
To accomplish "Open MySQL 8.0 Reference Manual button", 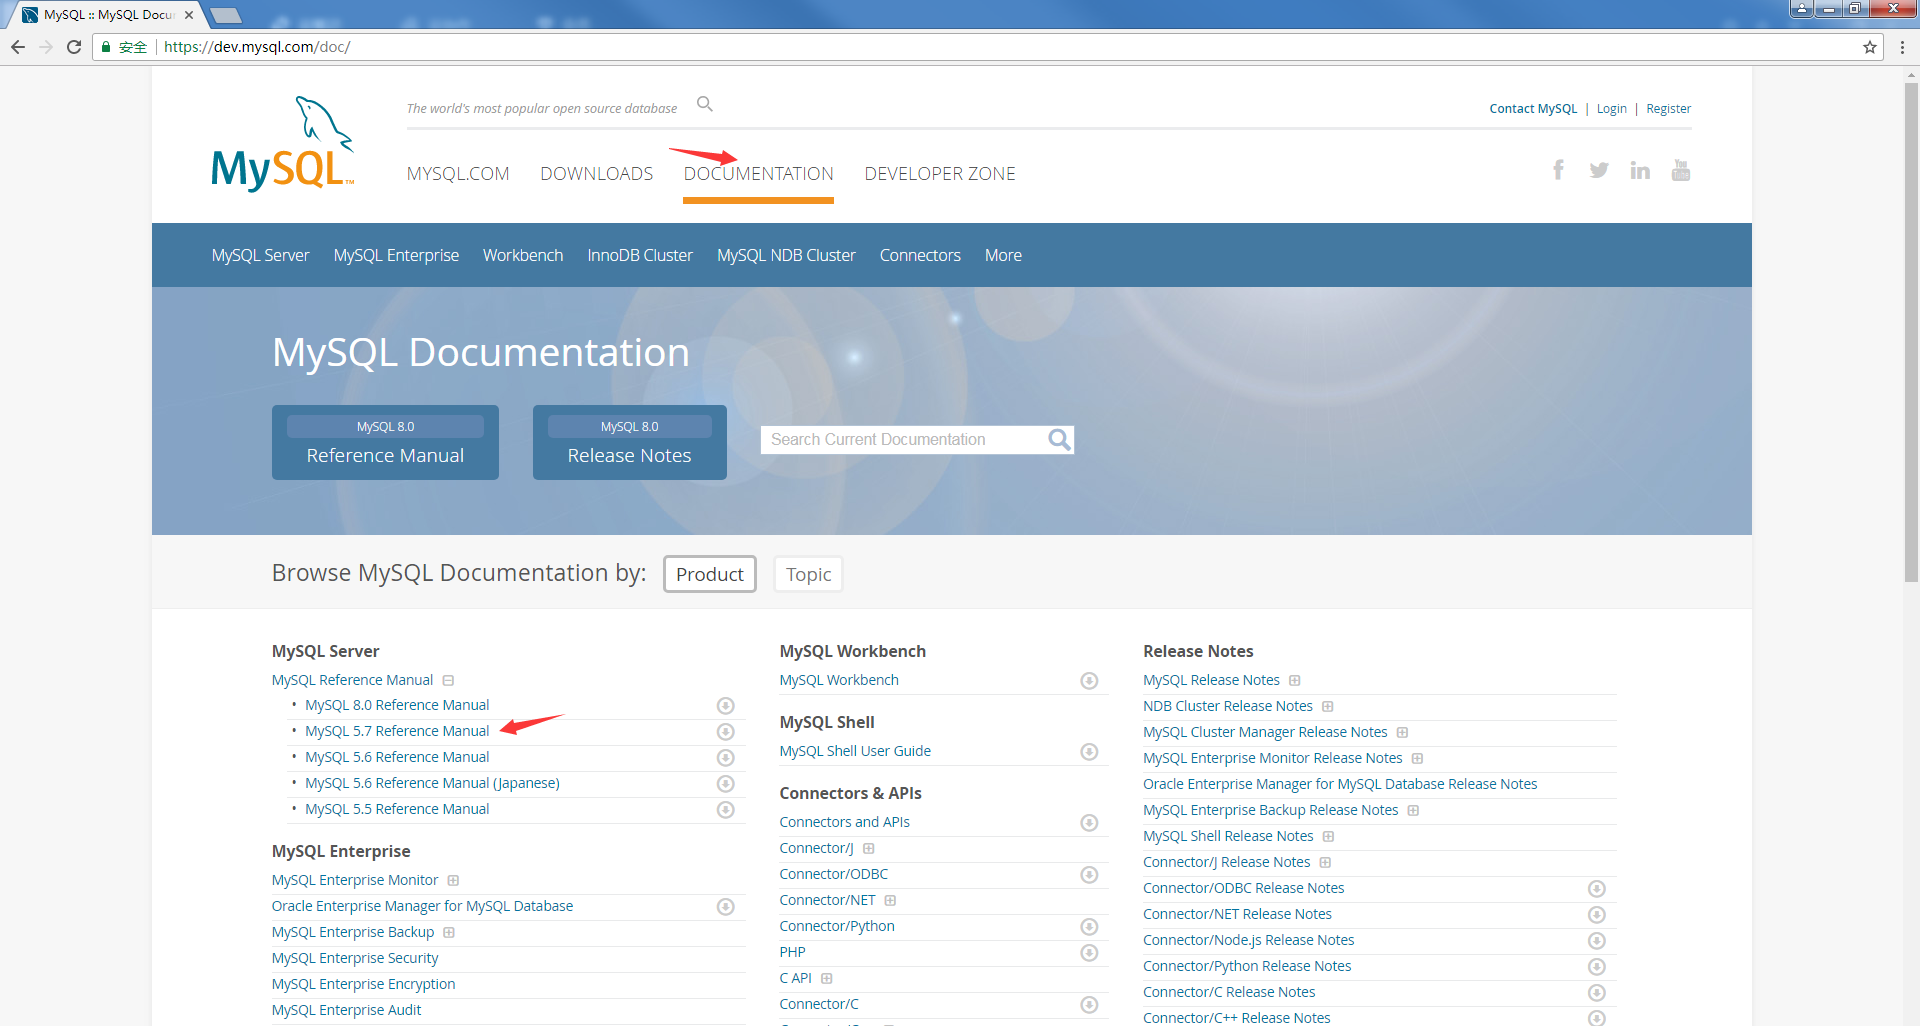I will (x=385, y=442).
